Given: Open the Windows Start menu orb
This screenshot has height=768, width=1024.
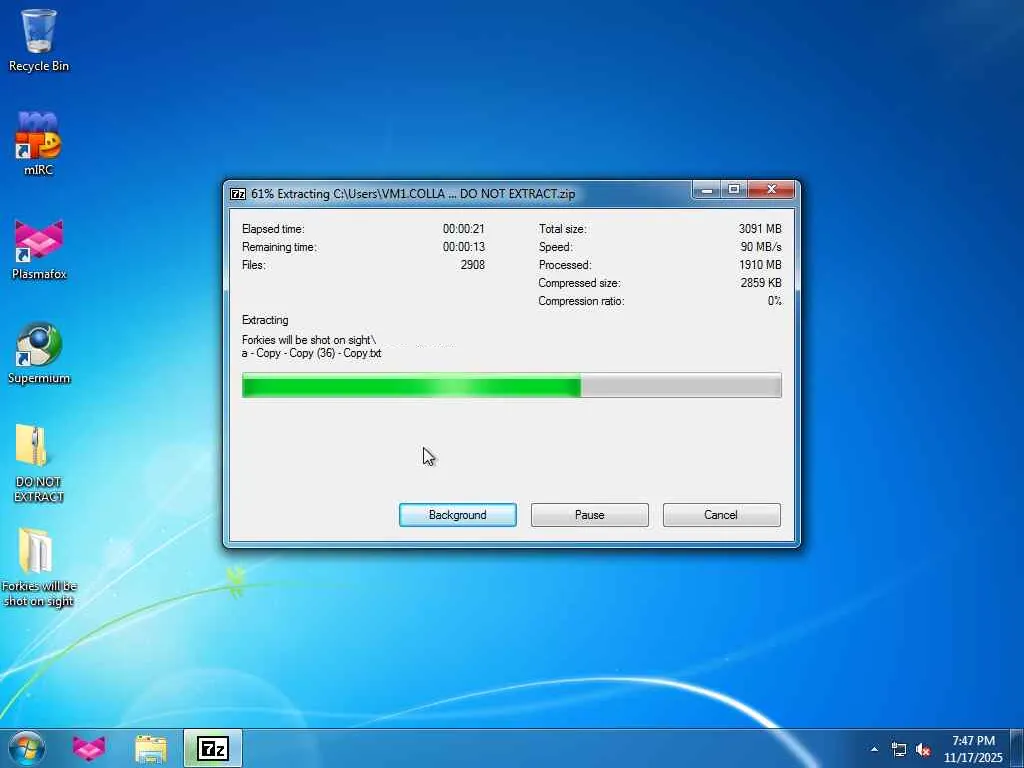Looking at the screenshot, I should [26, 748].
